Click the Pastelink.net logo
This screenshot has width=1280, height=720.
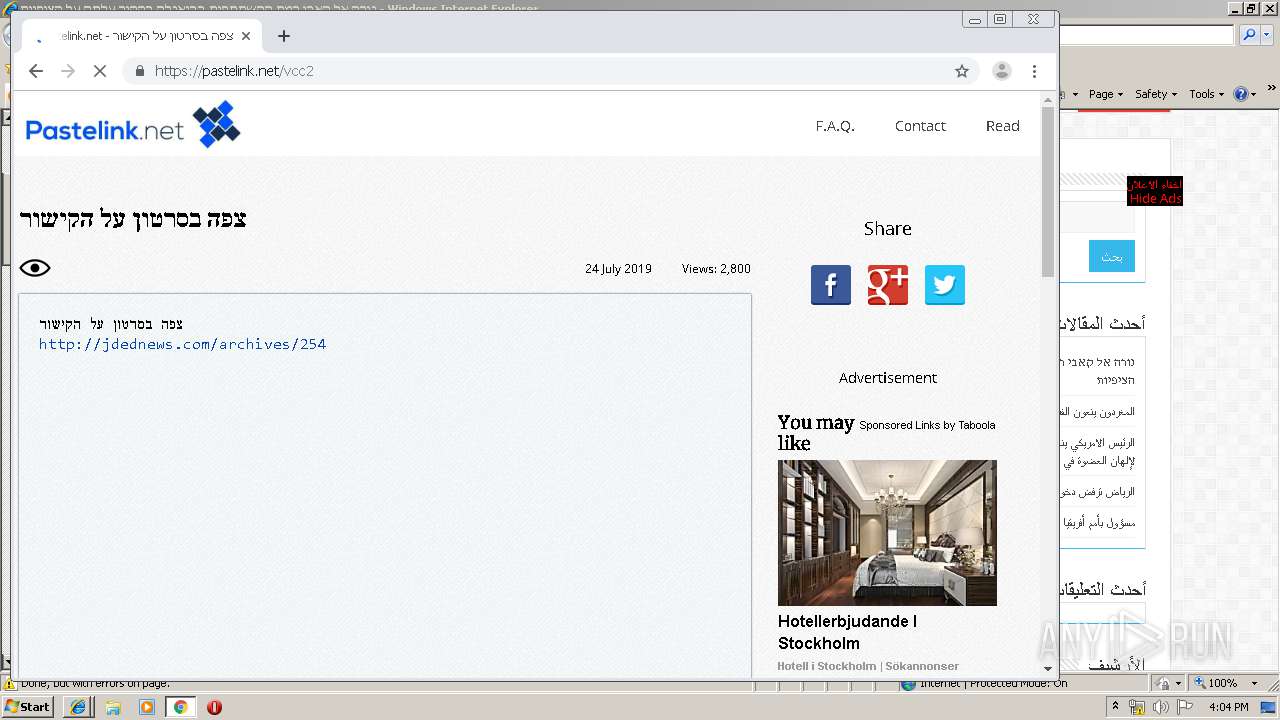point(133,126)
